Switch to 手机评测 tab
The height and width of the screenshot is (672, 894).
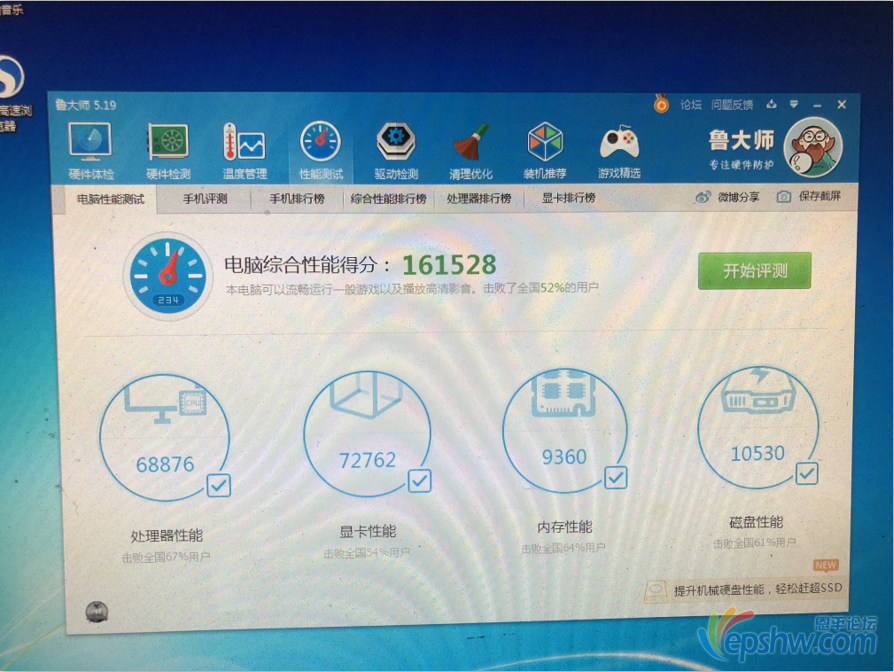[205, 199]
